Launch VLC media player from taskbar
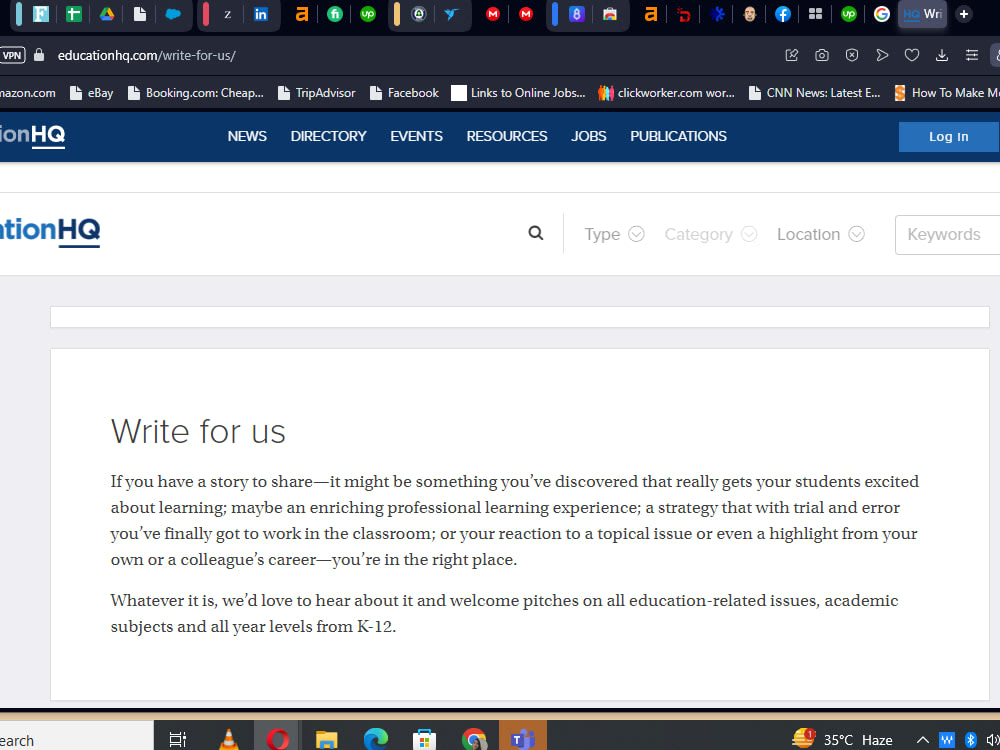1000x750 pixels. 228,739
